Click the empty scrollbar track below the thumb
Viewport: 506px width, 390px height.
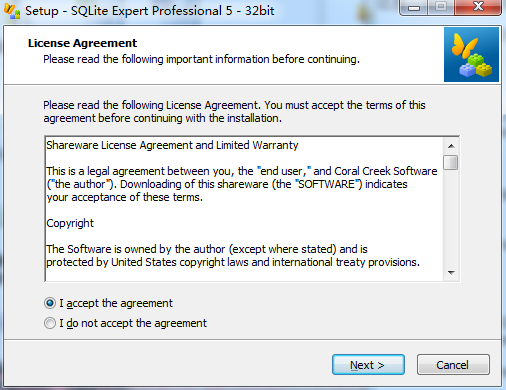tap(451, 218)
